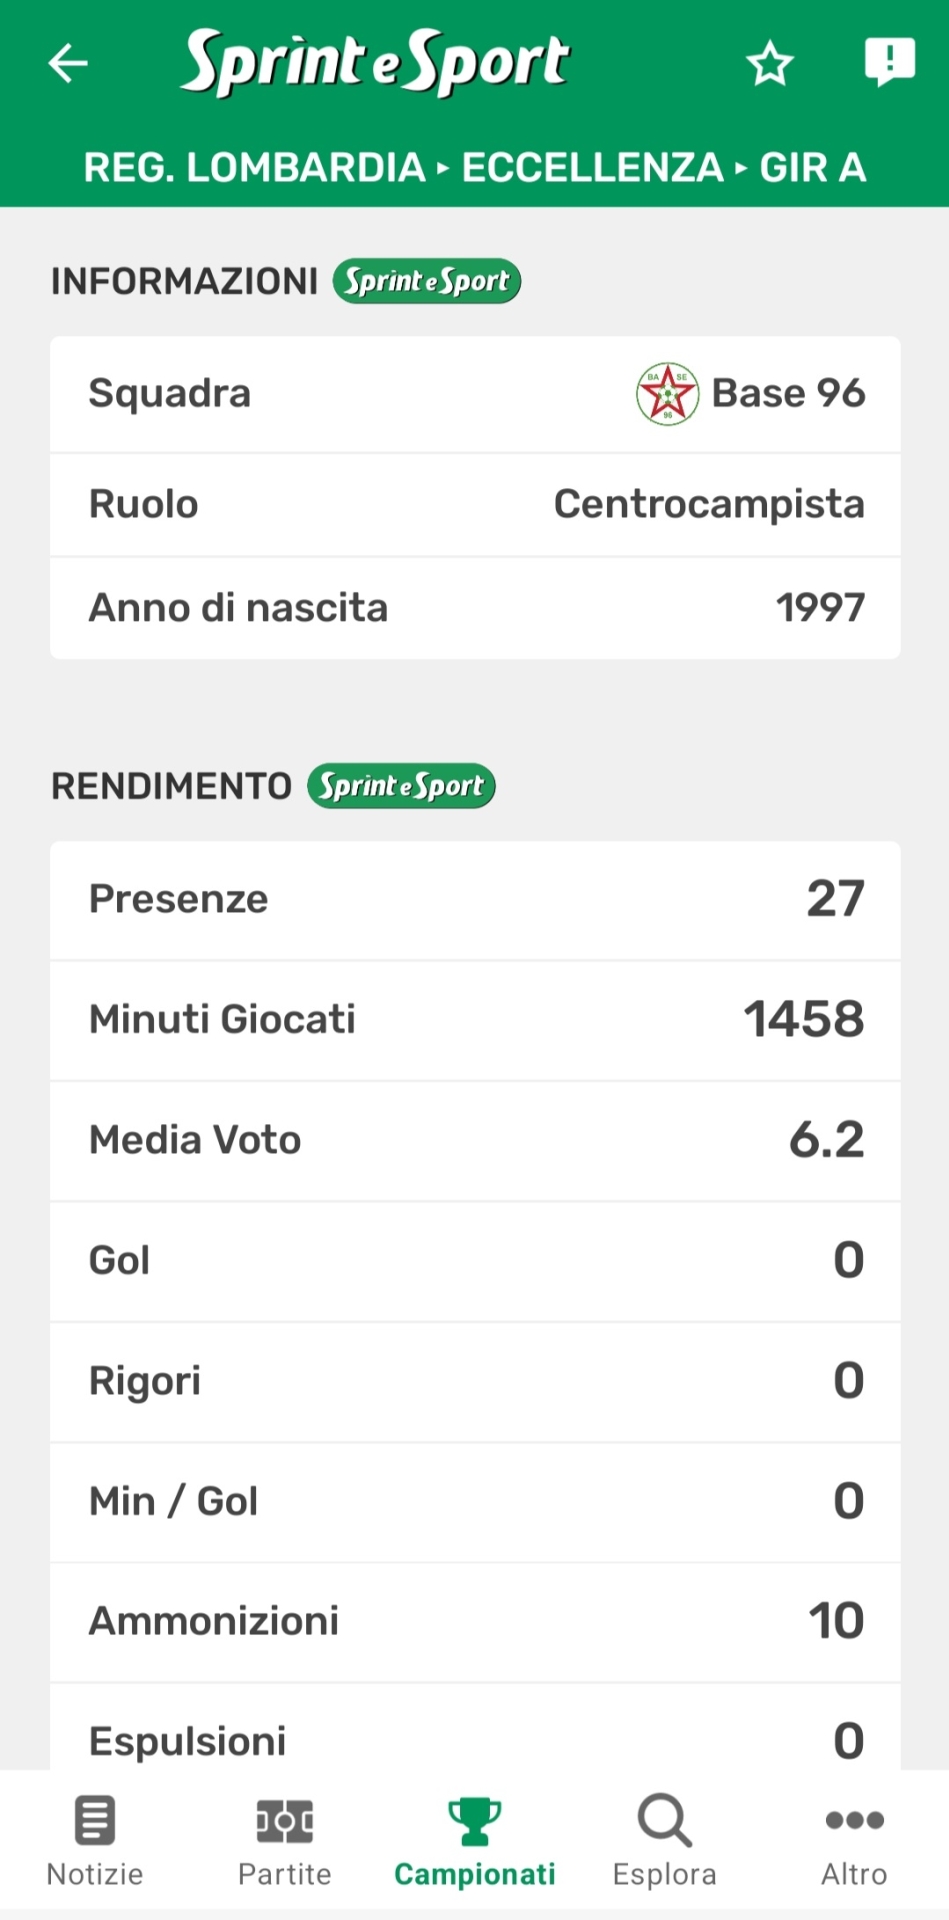The height and width of the screenshot is (1920, 949).
Task: Tap the Campionati trophy icon
Action: tap(474, 1819)
